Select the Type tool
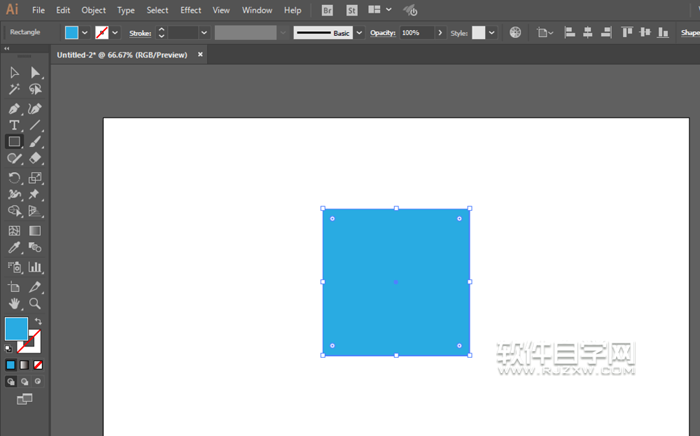 click(x=14, y=125)
